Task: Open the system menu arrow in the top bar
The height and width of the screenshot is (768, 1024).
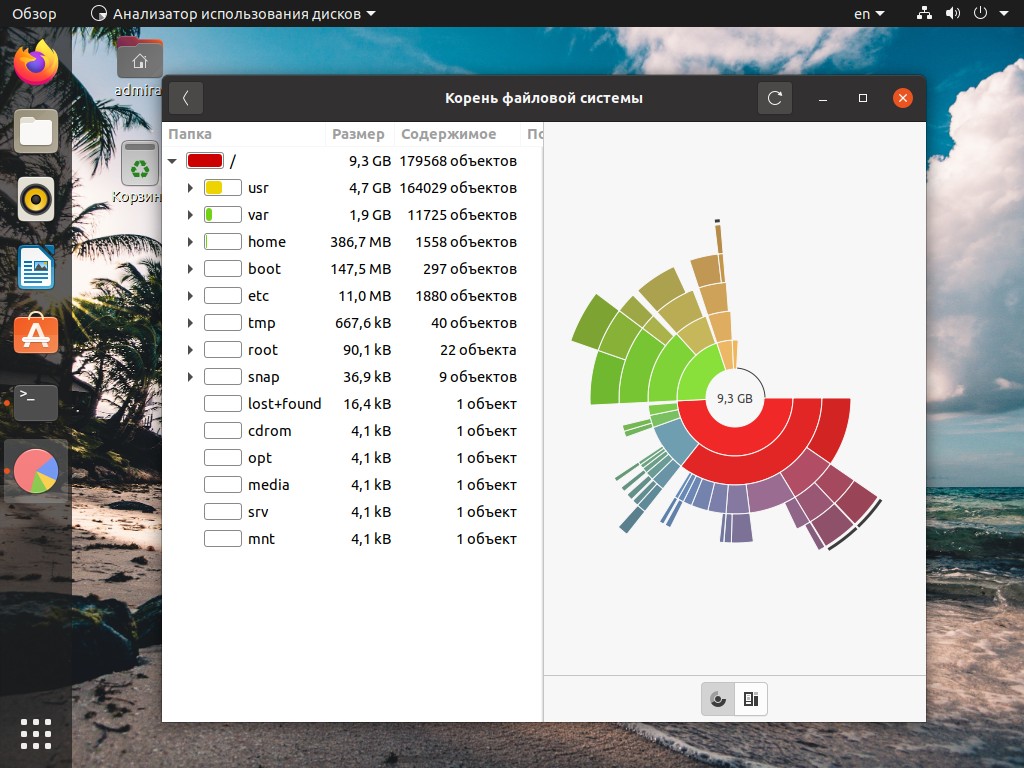Action: pos(1004,13)
